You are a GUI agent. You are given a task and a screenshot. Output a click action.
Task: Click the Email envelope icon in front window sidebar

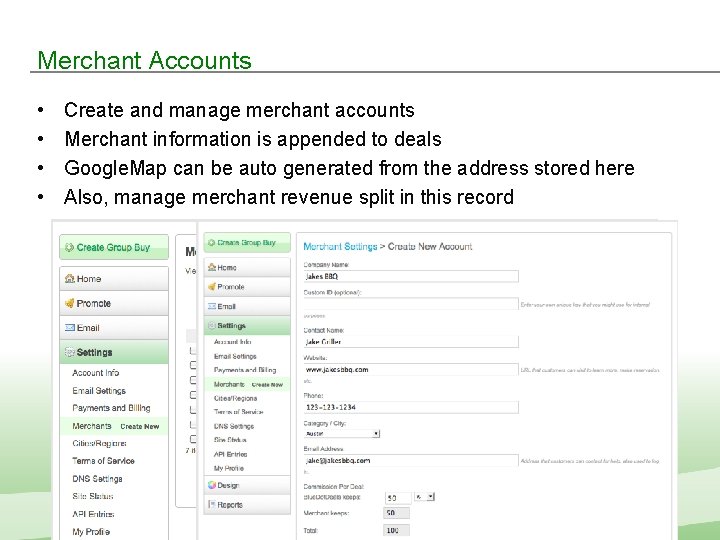coord(212,306)
